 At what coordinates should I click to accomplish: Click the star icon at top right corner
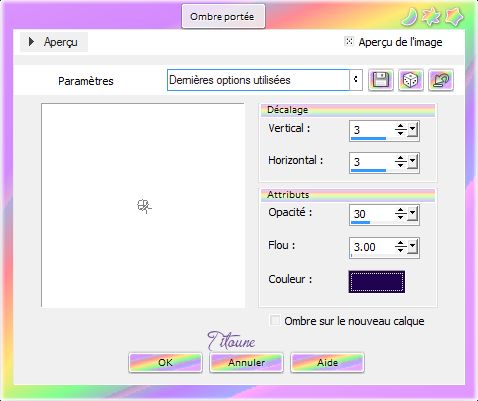click(x=455, y=17)
